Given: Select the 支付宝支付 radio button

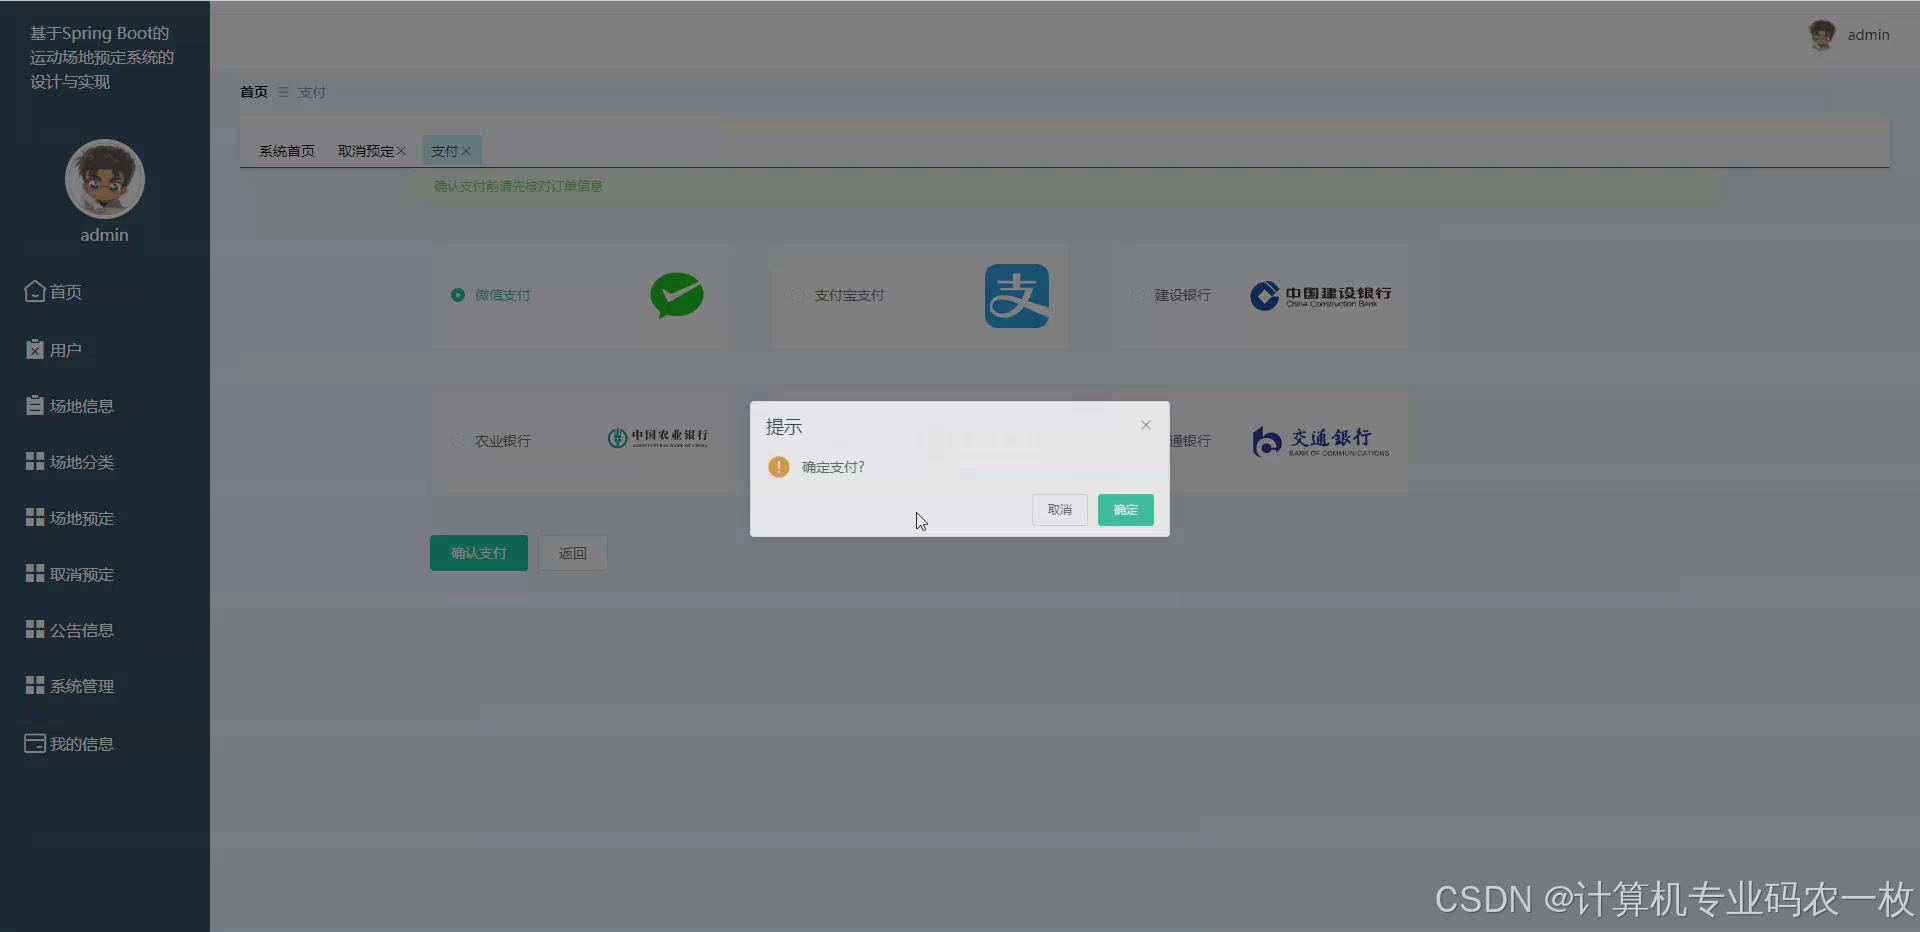Looking at the screenshot, I should 798,295.
